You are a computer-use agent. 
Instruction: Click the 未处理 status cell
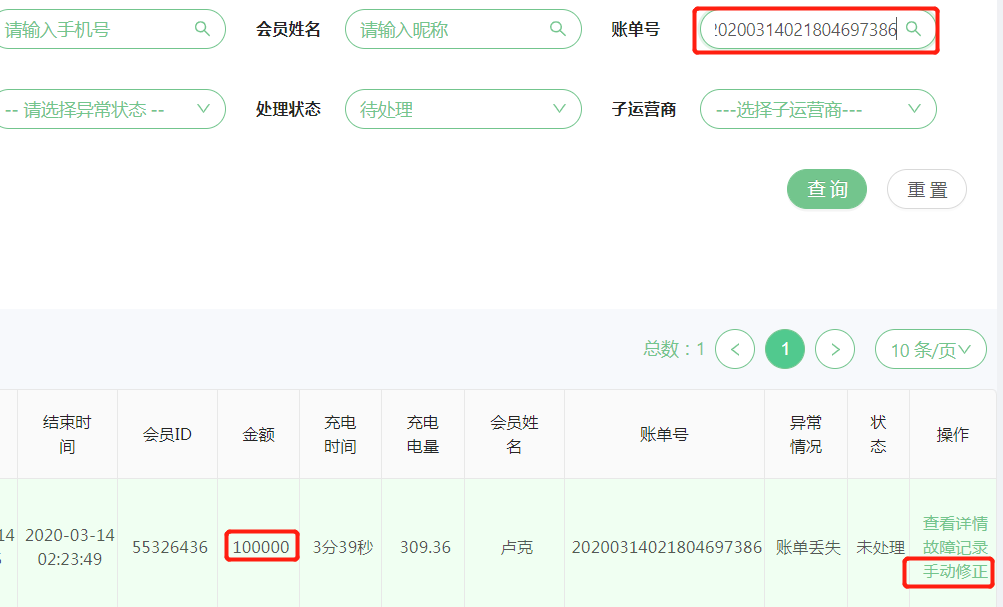(x=880, y=548)
